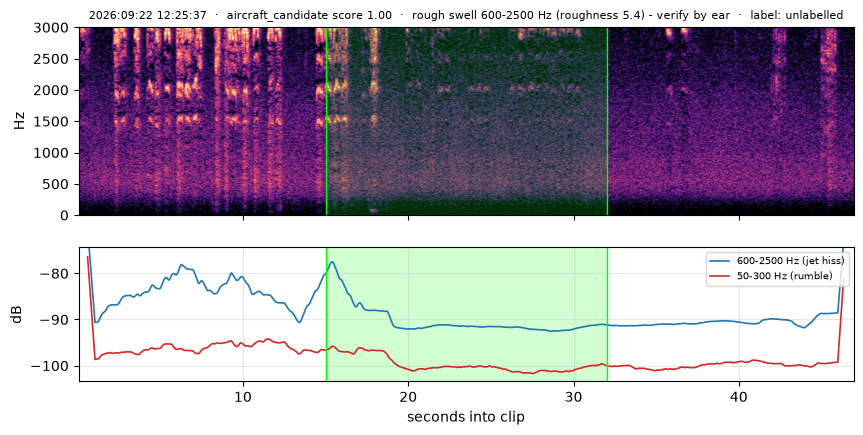Click the 40 tick label on time axis
This screenshot has width=863, height=435.
(x=739, y=396)
